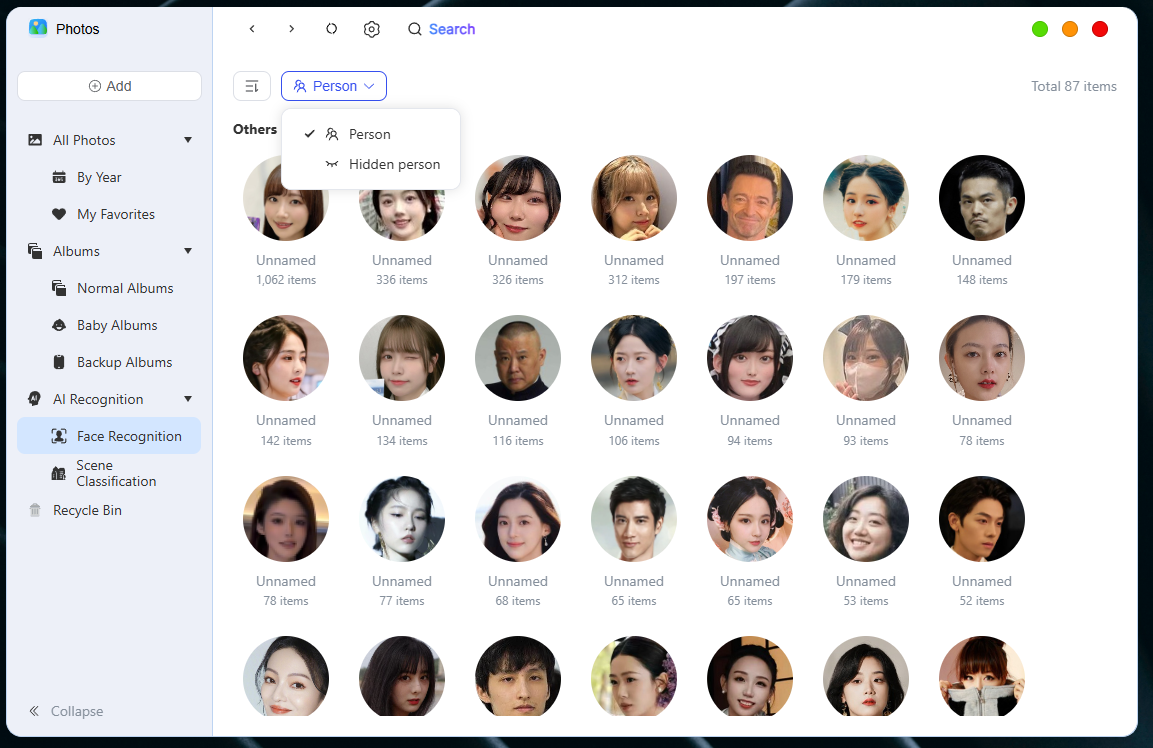Select Face Recognition in sidebar
This screenshot has height=748, width=1153.
tap(109, 436)
